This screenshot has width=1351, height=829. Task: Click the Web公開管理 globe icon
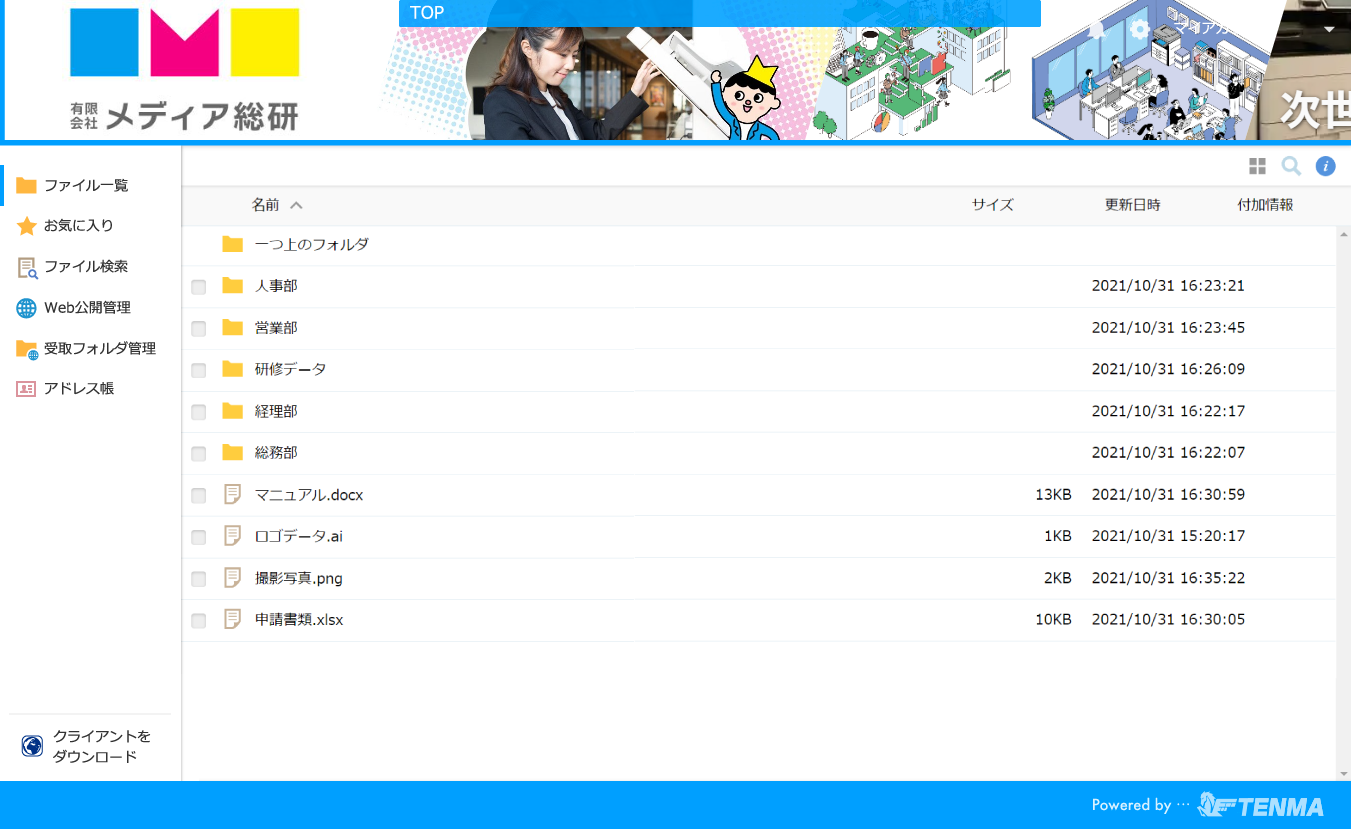click(x=26, y=308)
